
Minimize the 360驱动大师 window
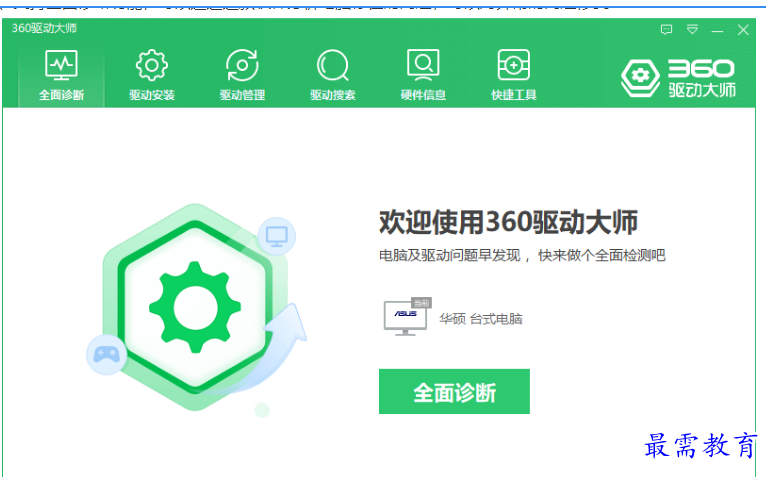coord(717,31)
